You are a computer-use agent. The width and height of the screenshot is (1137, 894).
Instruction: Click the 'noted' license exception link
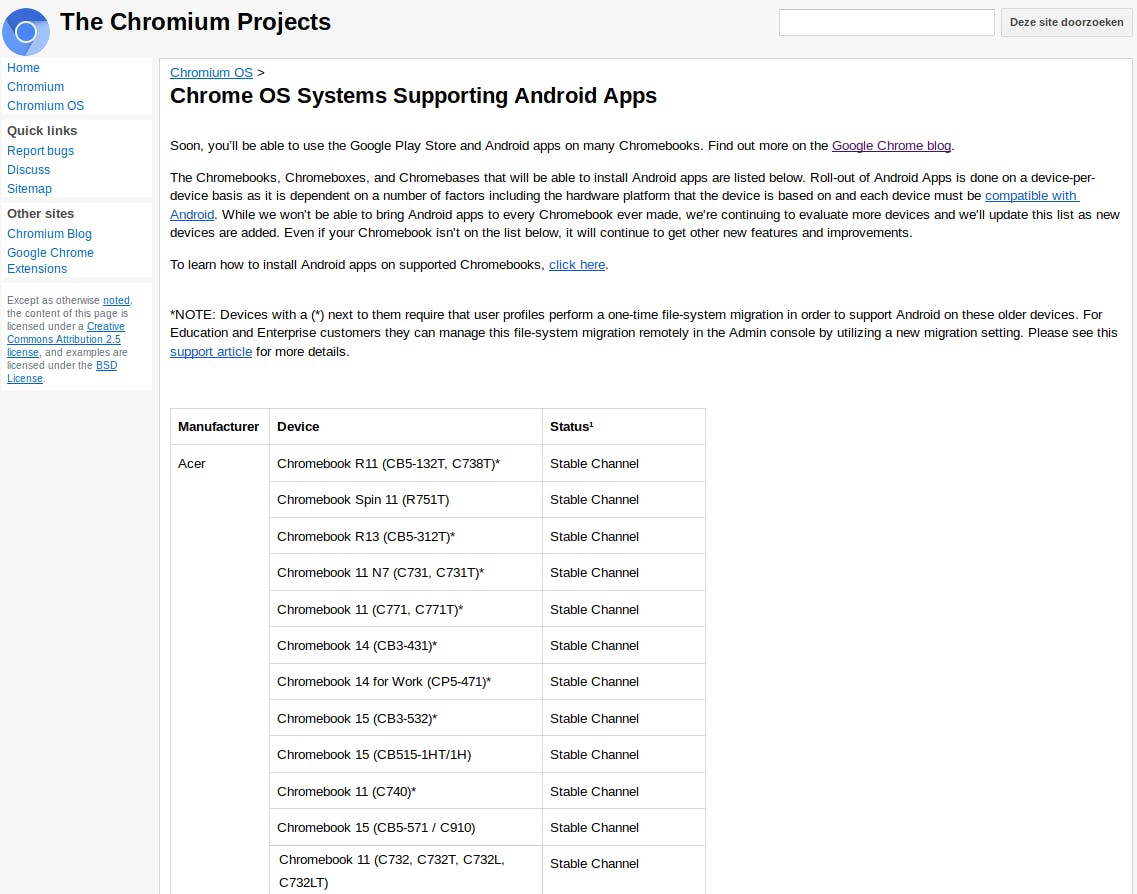click(116, 300)
